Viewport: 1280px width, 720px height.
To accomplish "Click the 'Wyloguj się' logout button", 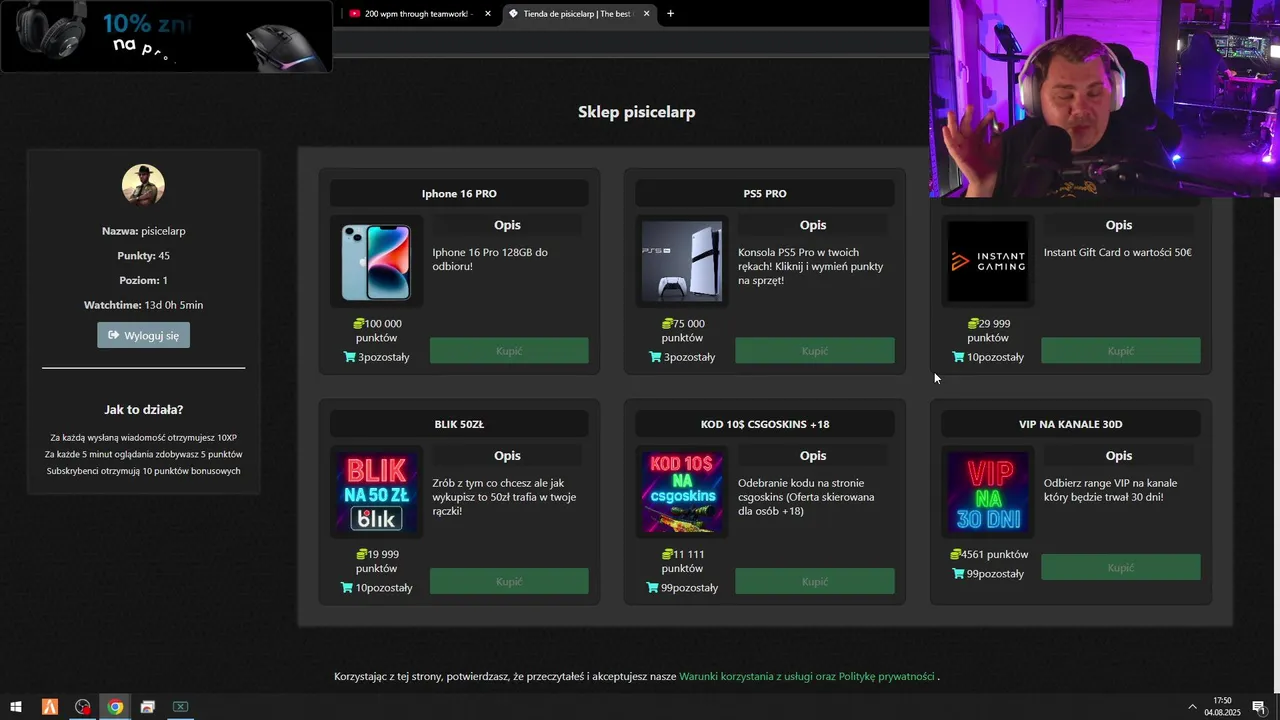I will click(x=143, y=335).
